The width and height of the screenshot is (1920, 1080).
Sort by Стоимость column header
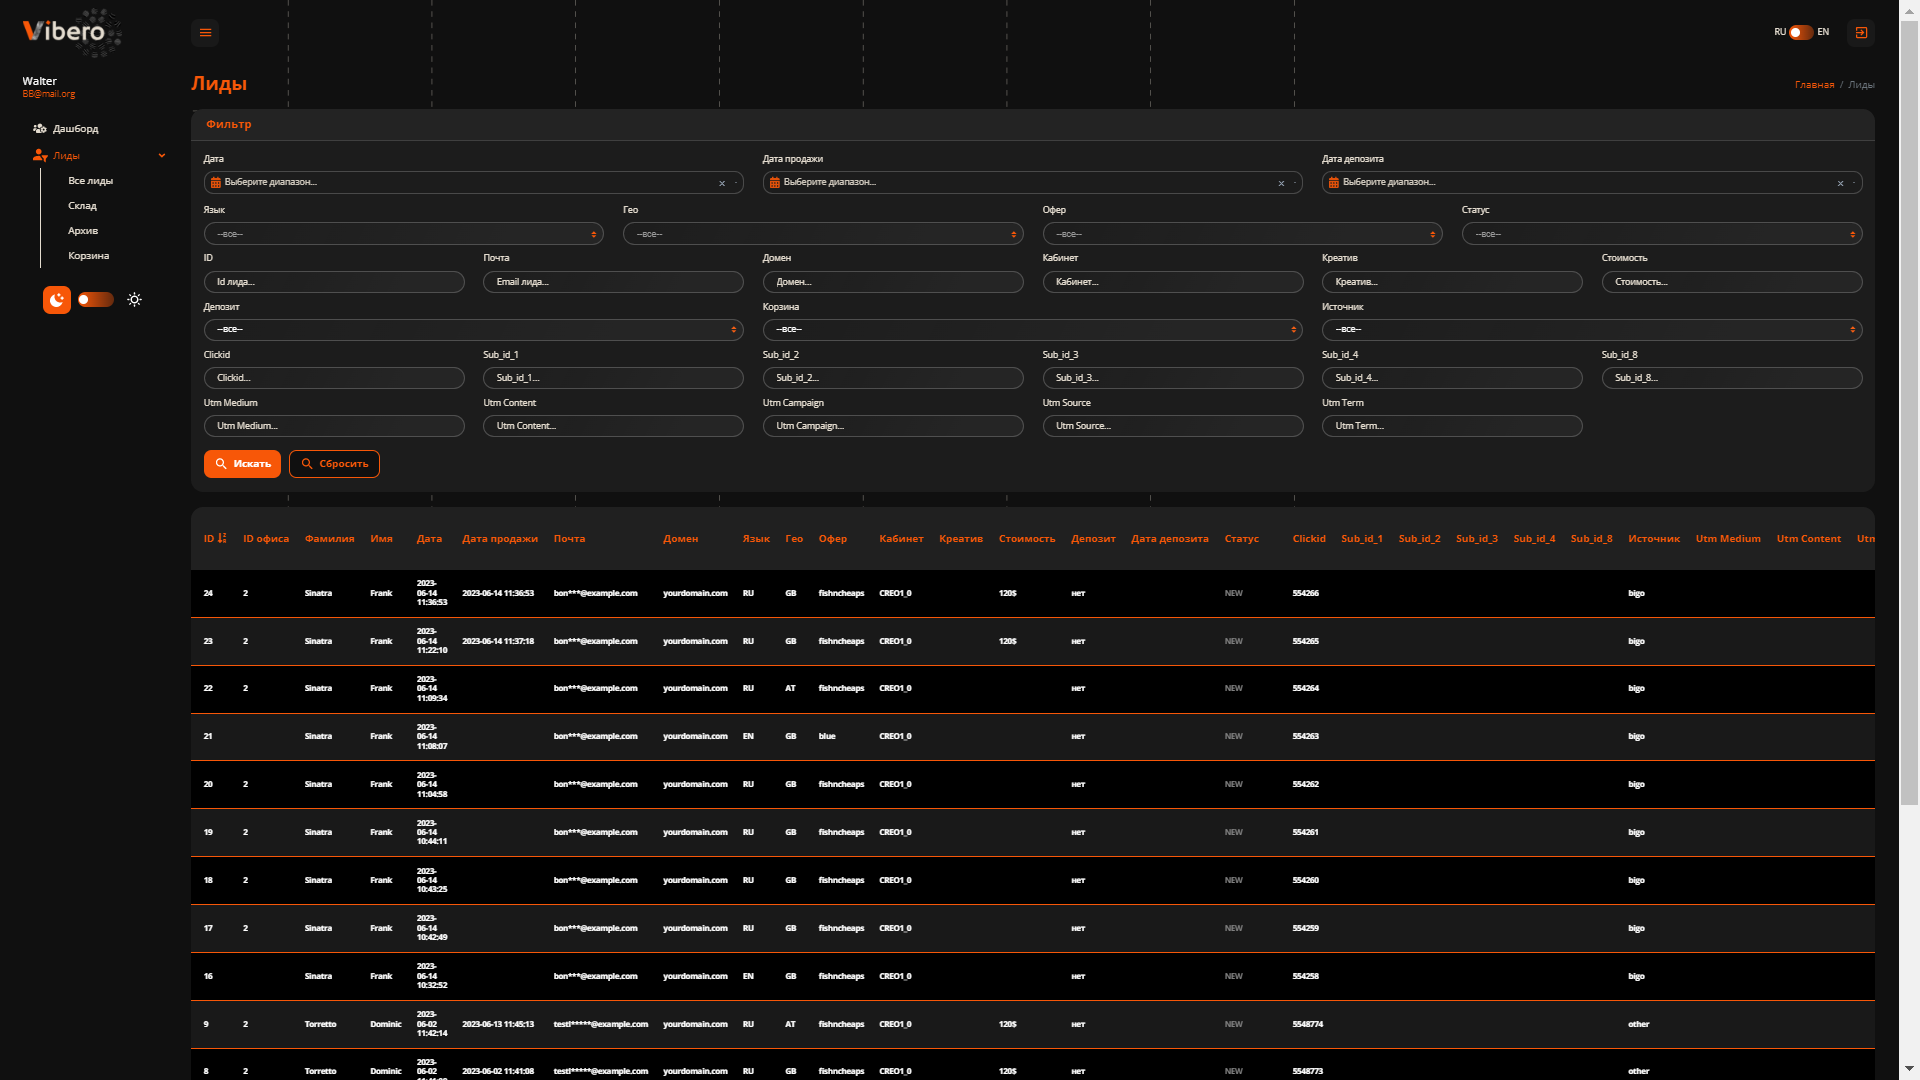pyautogui.click(x=1027, y=539)
